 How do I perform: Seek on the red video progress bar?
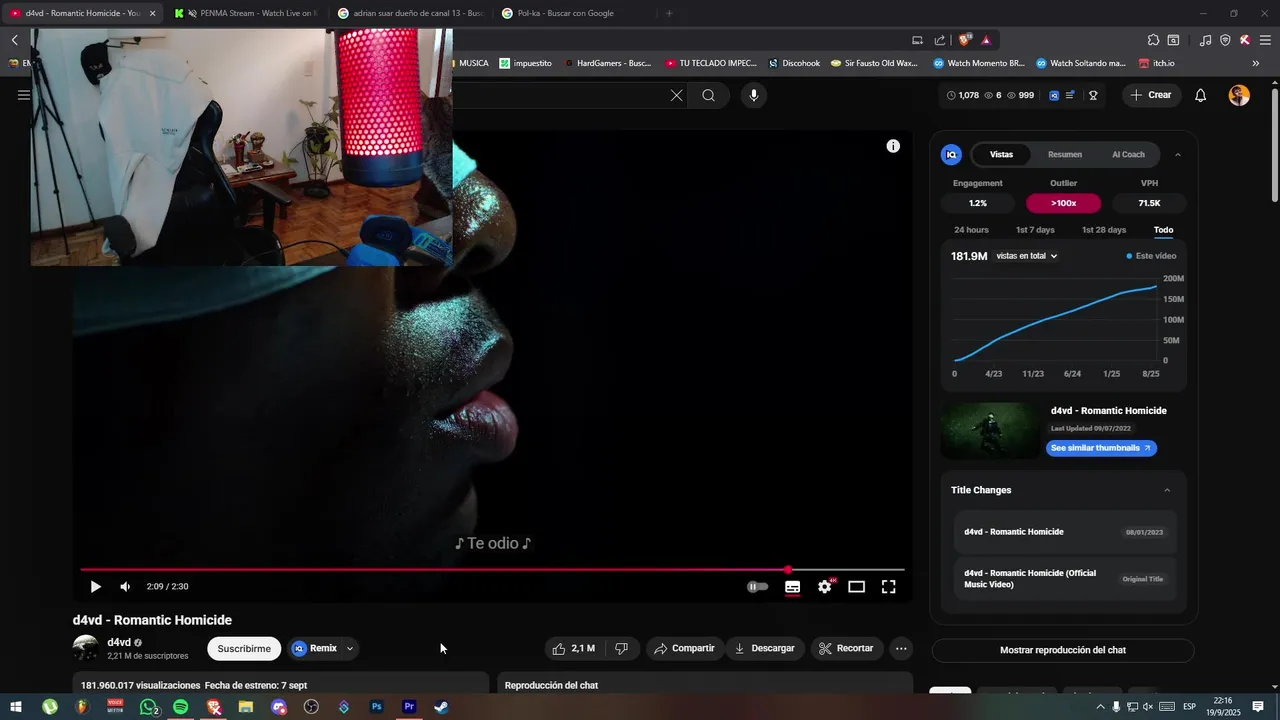coord(492,570)
